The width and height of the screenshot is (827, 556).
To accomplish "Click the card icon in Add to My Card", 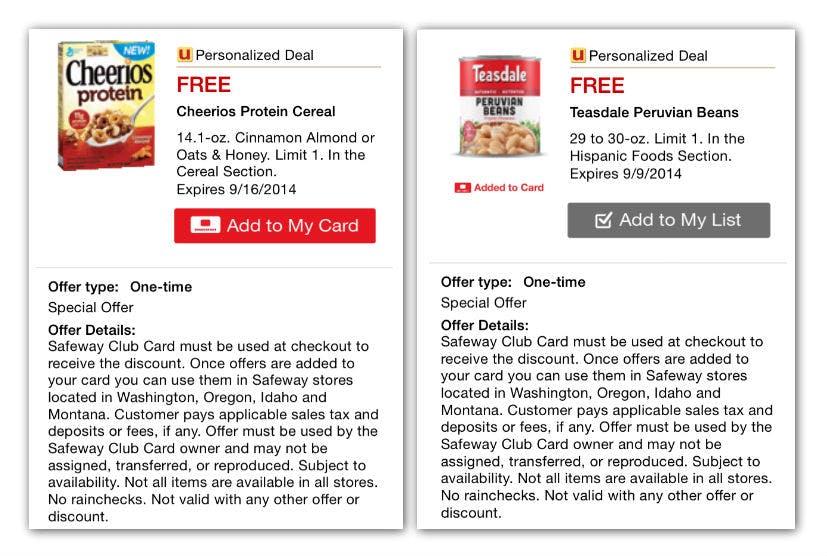I will point(206,226).
